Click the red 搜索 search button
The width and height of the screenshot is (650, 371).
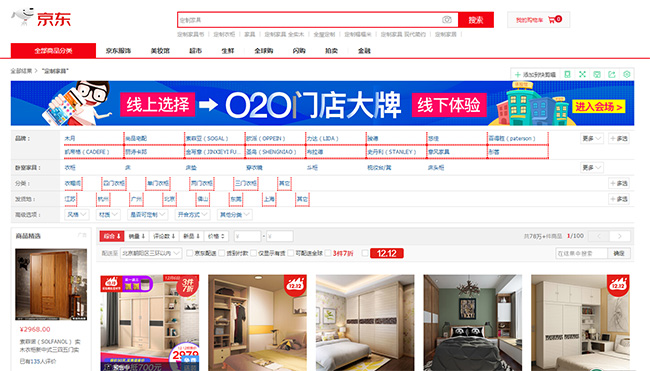point(475,19)
